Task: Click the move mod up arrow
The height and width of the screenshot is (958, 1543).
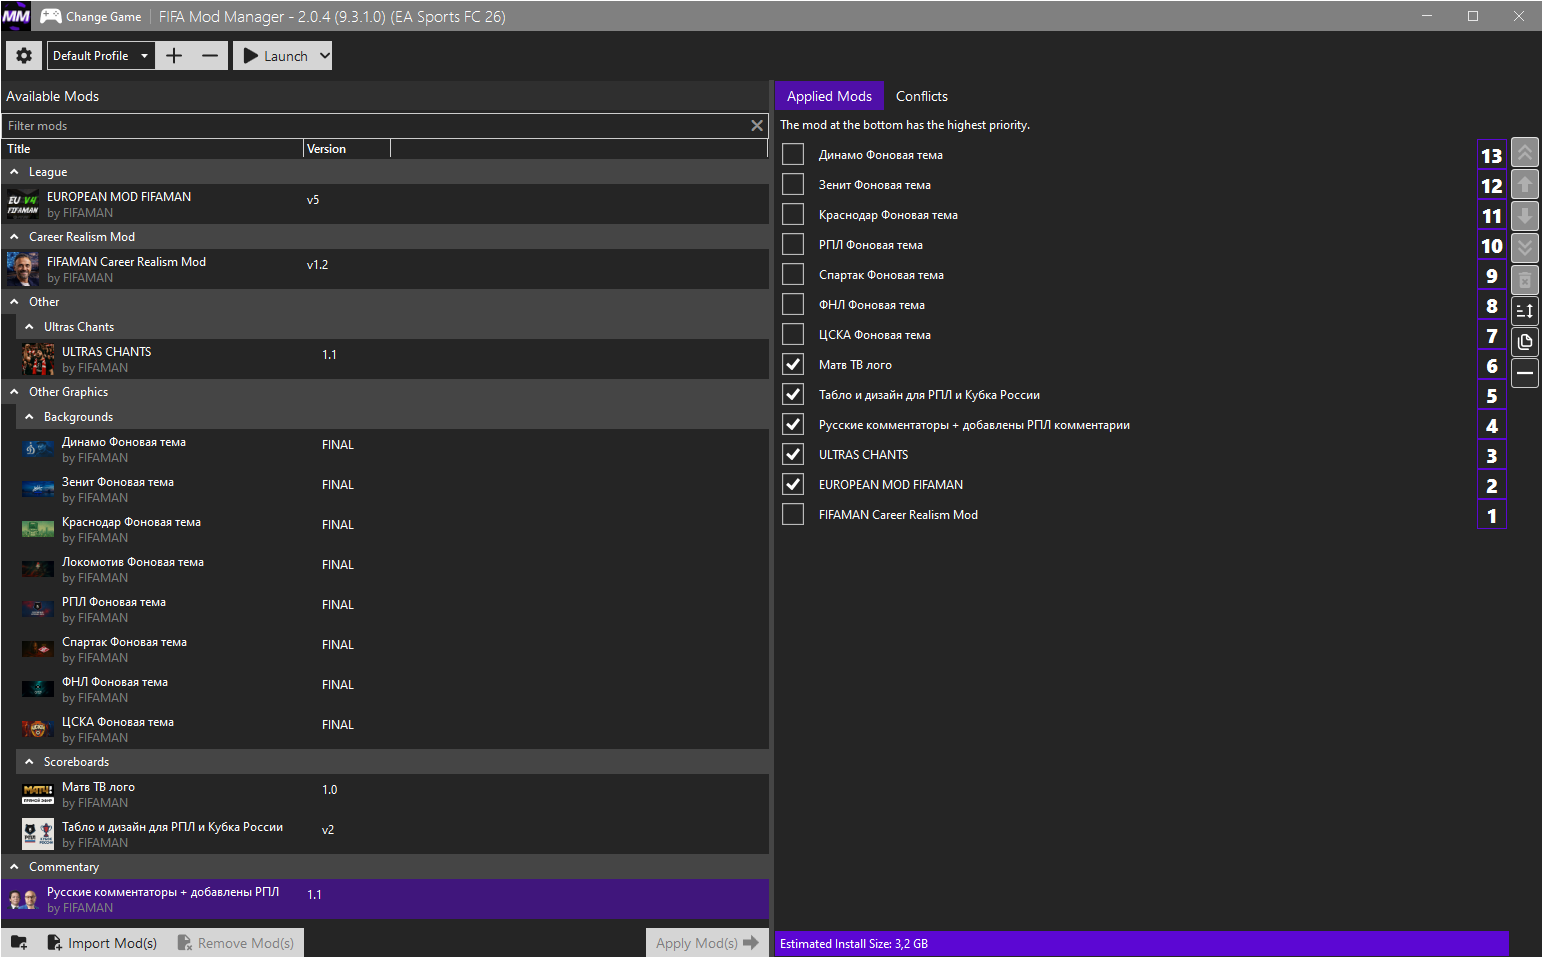Action: tap(1524, 185)
